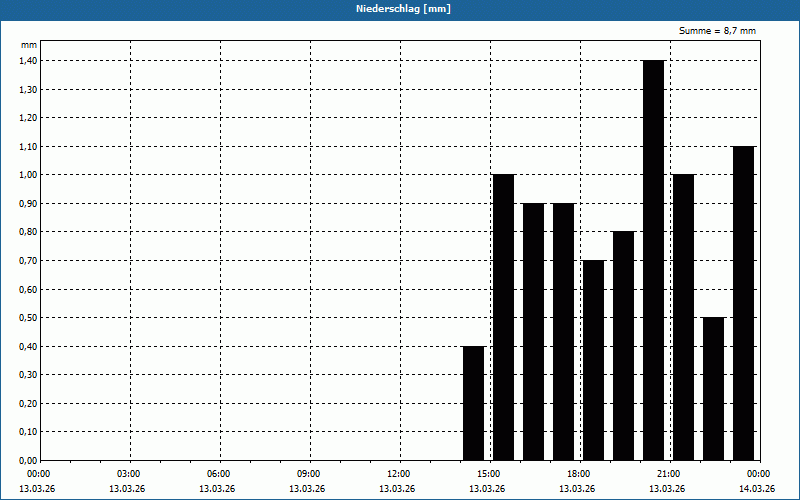Select the 06:00 time axis label
This screenshot has height=500, width=800.
pyautogui.click(x=219, y=473)
